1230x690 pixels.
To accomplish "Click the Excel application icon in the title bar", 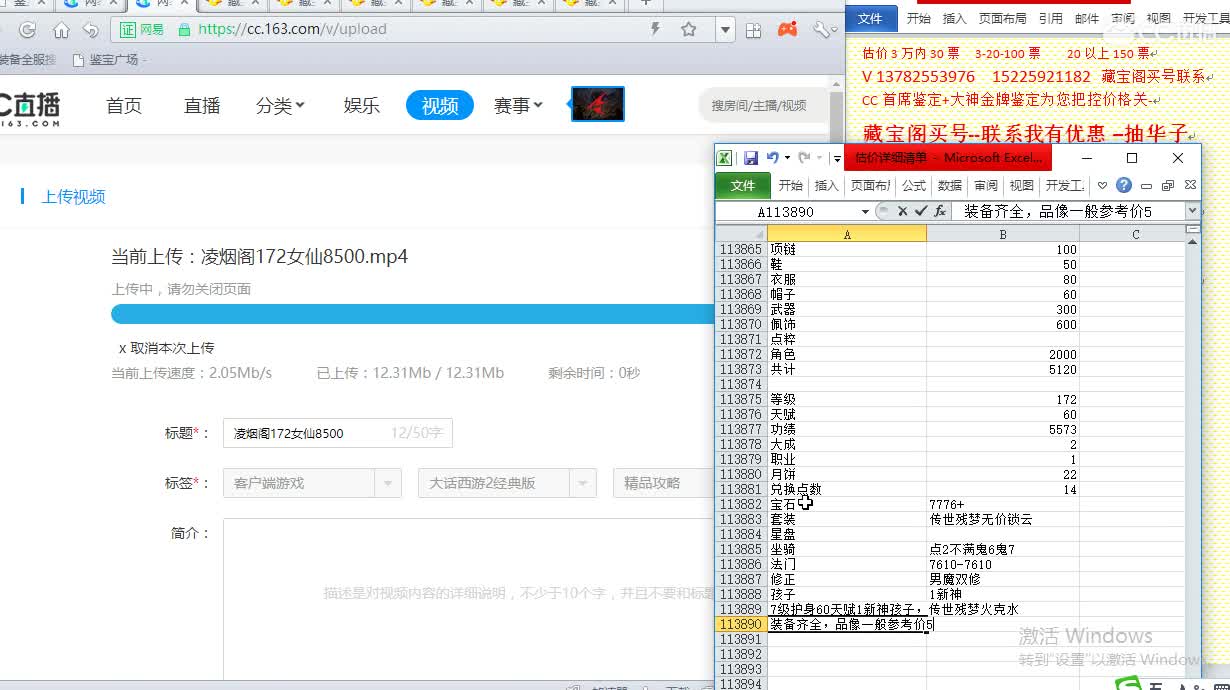I will click(725, 158).
